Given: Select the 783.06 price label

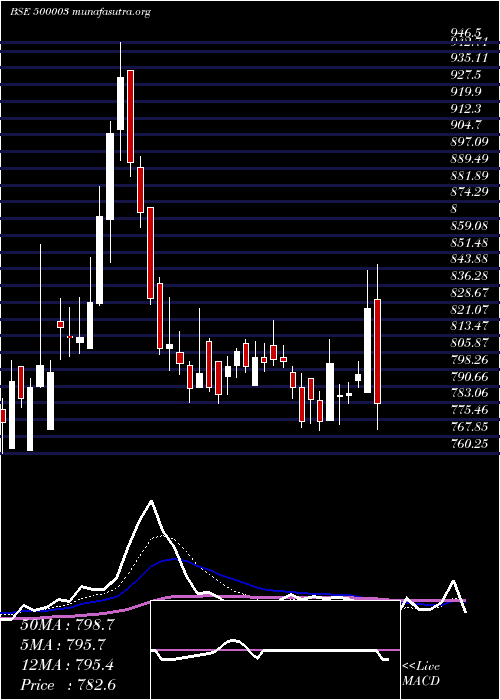Looking at the screenshot, I should (468, 394).
